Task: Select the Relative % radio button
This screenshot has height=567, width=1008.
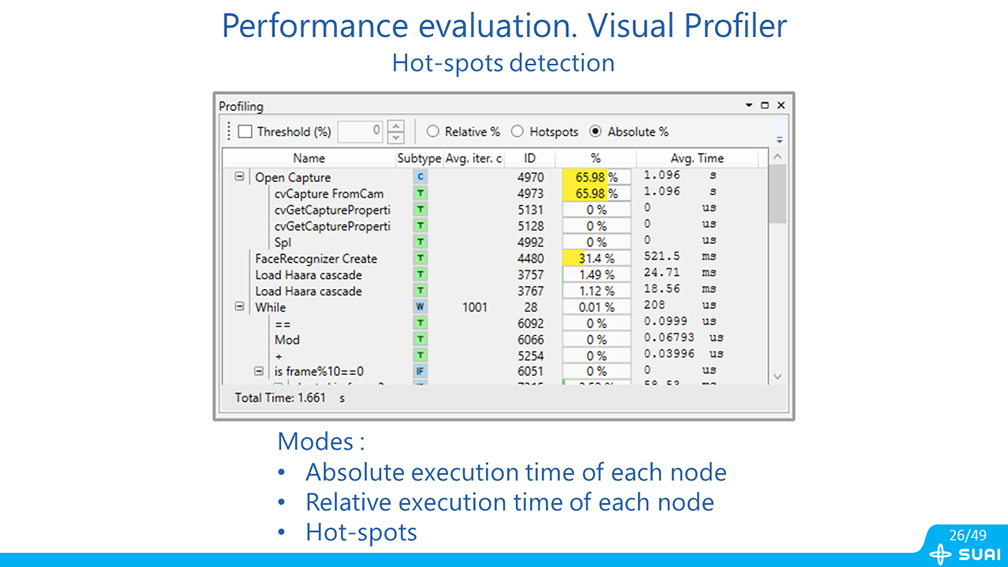Action: tap(433, 132)
